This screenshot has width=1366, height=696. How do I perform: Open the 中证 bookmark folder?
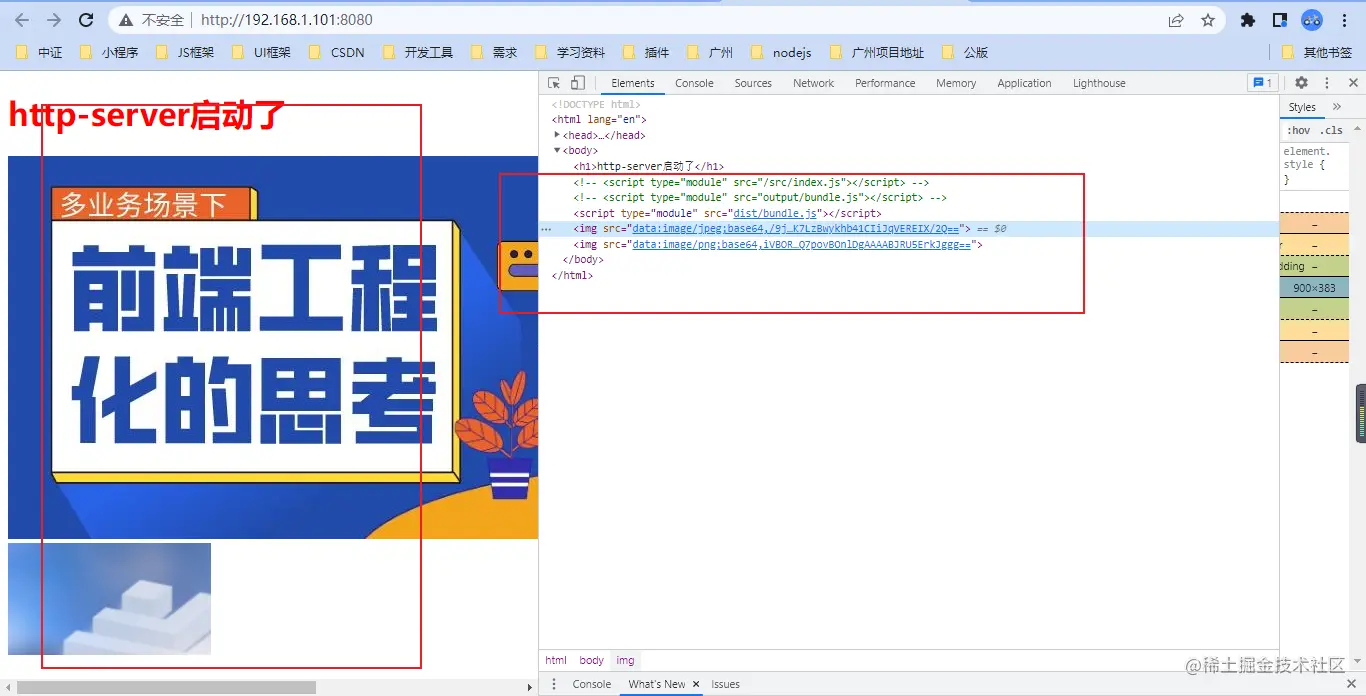click(40, 52)
